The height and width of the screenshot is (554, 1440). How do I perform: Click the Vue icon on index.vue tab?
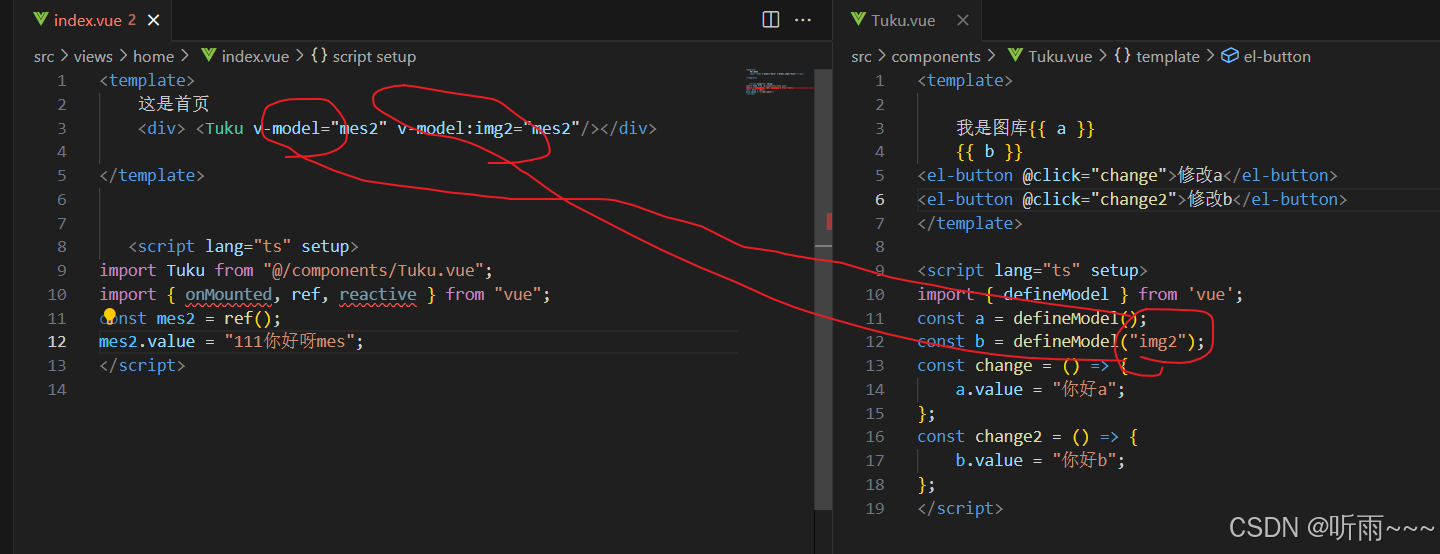click(40, 20)
